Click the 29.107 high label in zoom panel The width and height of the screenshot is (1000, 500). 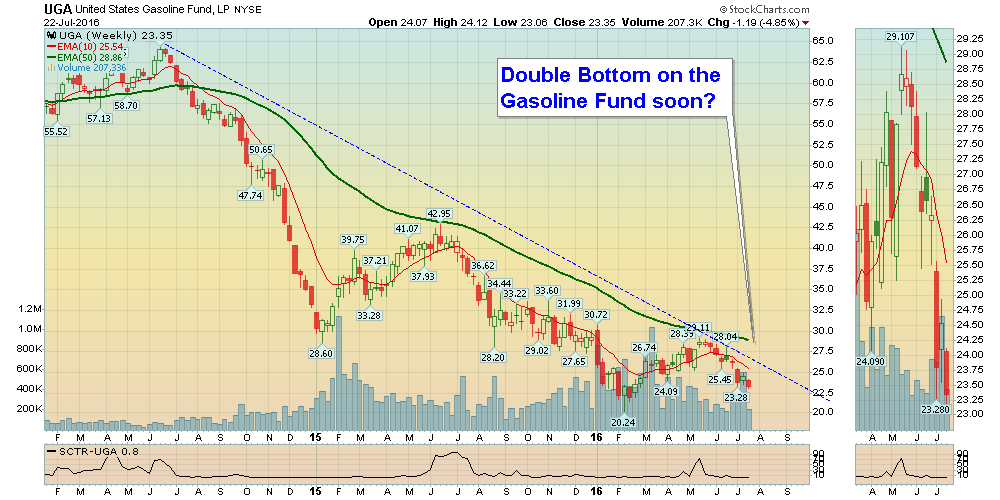[900, 37]
